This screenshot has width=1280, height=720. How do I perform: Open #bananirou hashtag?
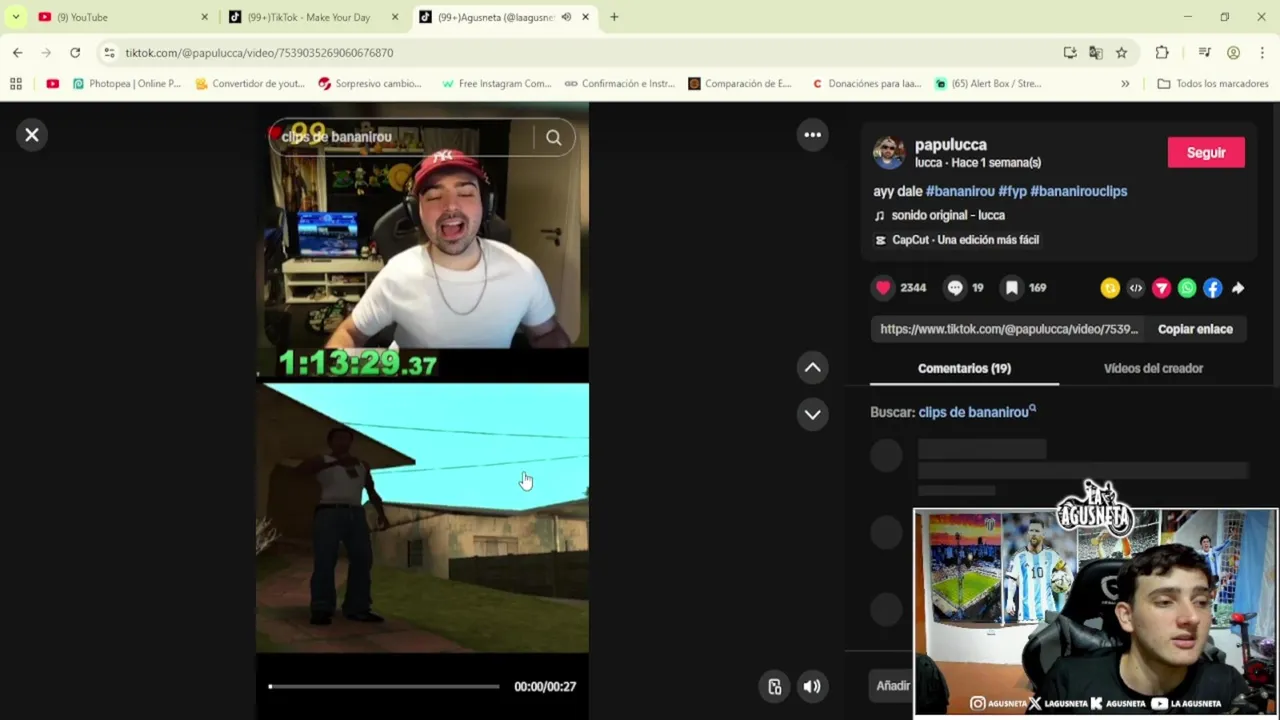coord(960,191)
